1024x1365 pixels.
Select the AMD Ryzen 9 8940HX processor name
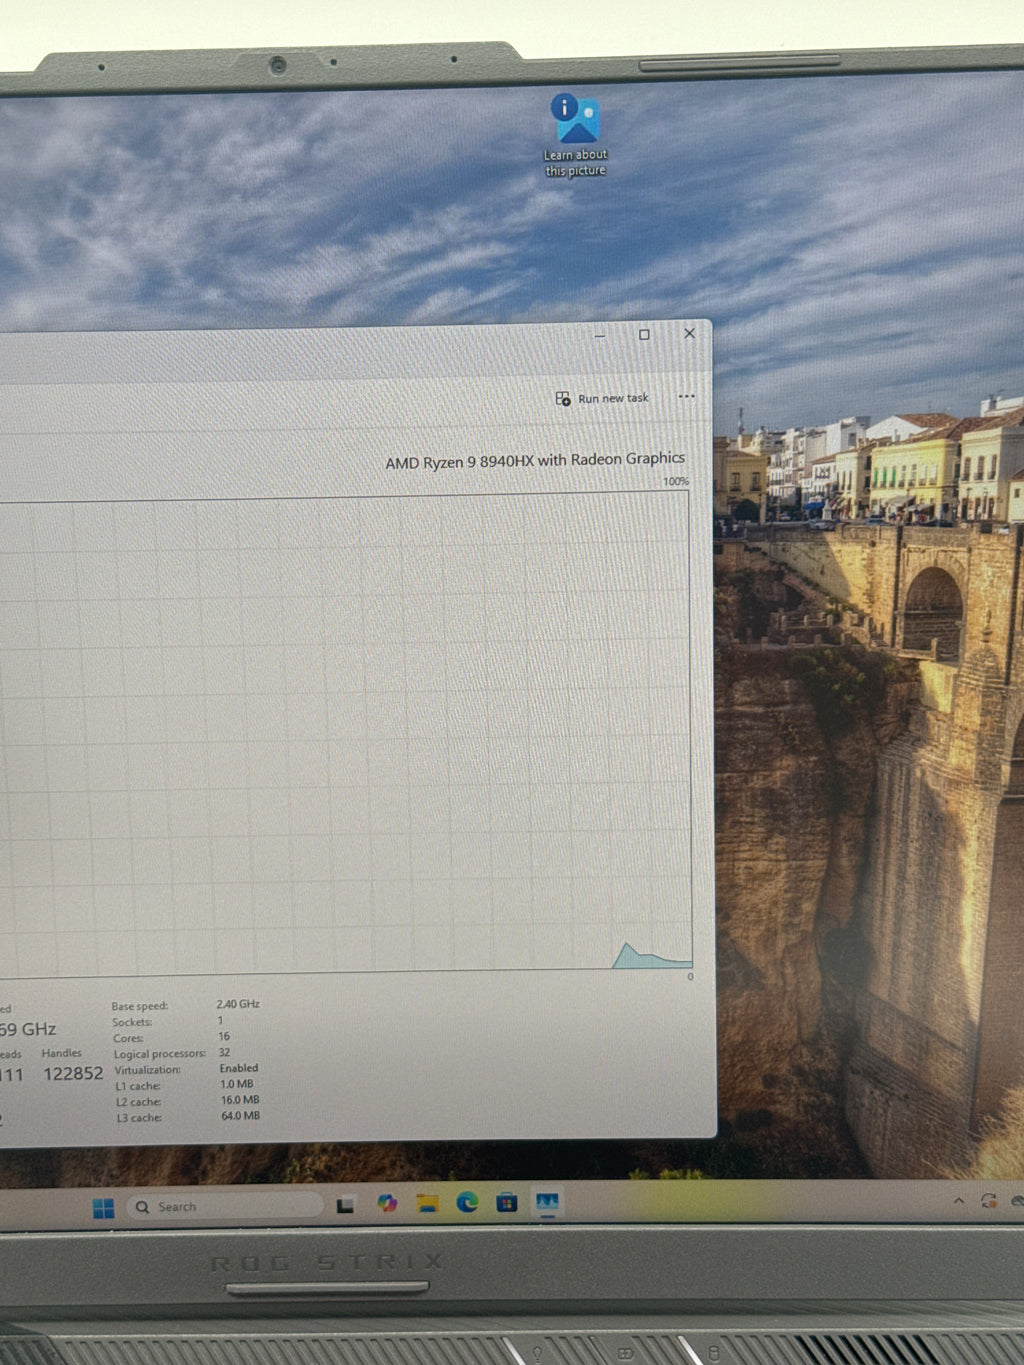[535, 460]
